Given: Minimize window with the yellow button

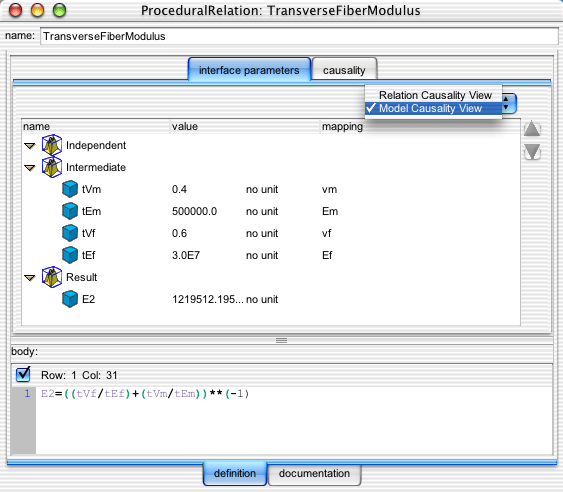Looking at the screenshot, I should click(37, 10).
